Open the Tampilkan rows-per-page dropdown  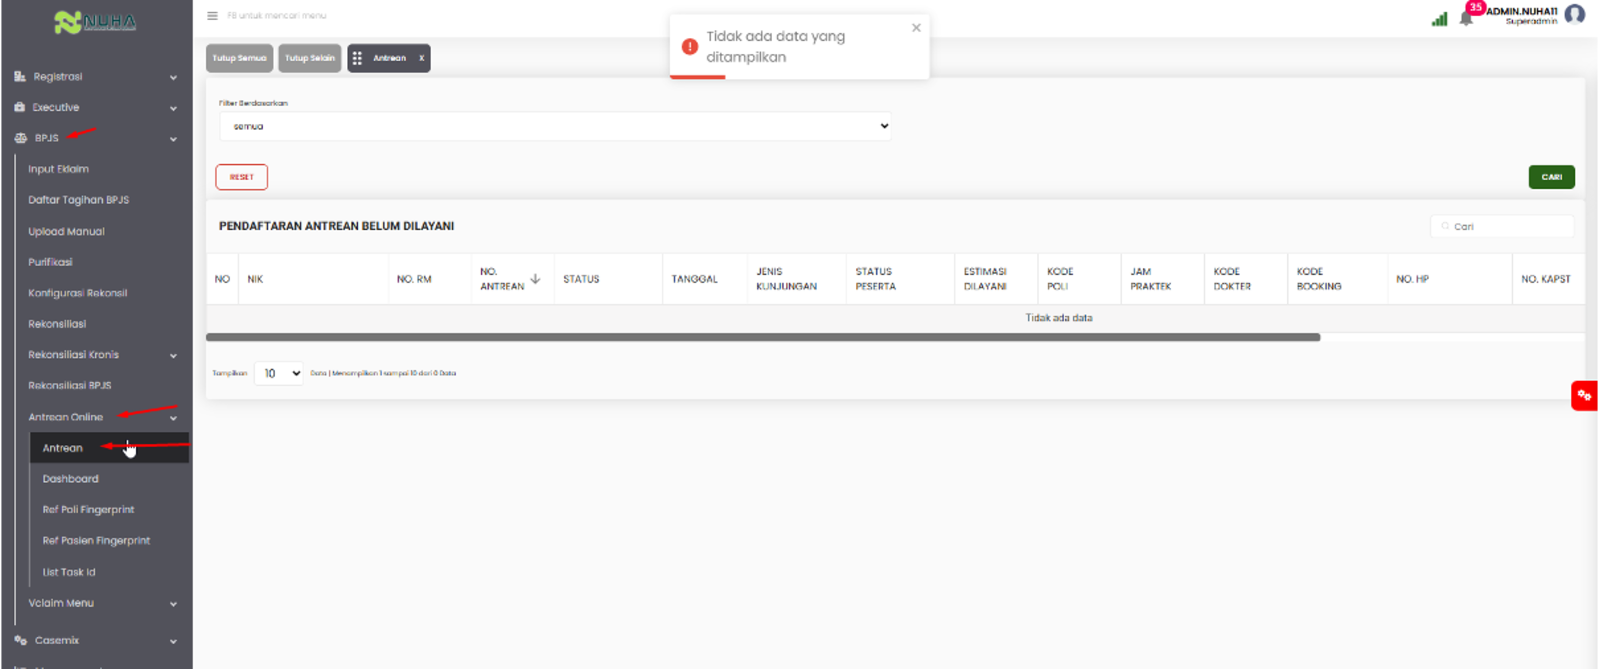click(x=278, y=373)
